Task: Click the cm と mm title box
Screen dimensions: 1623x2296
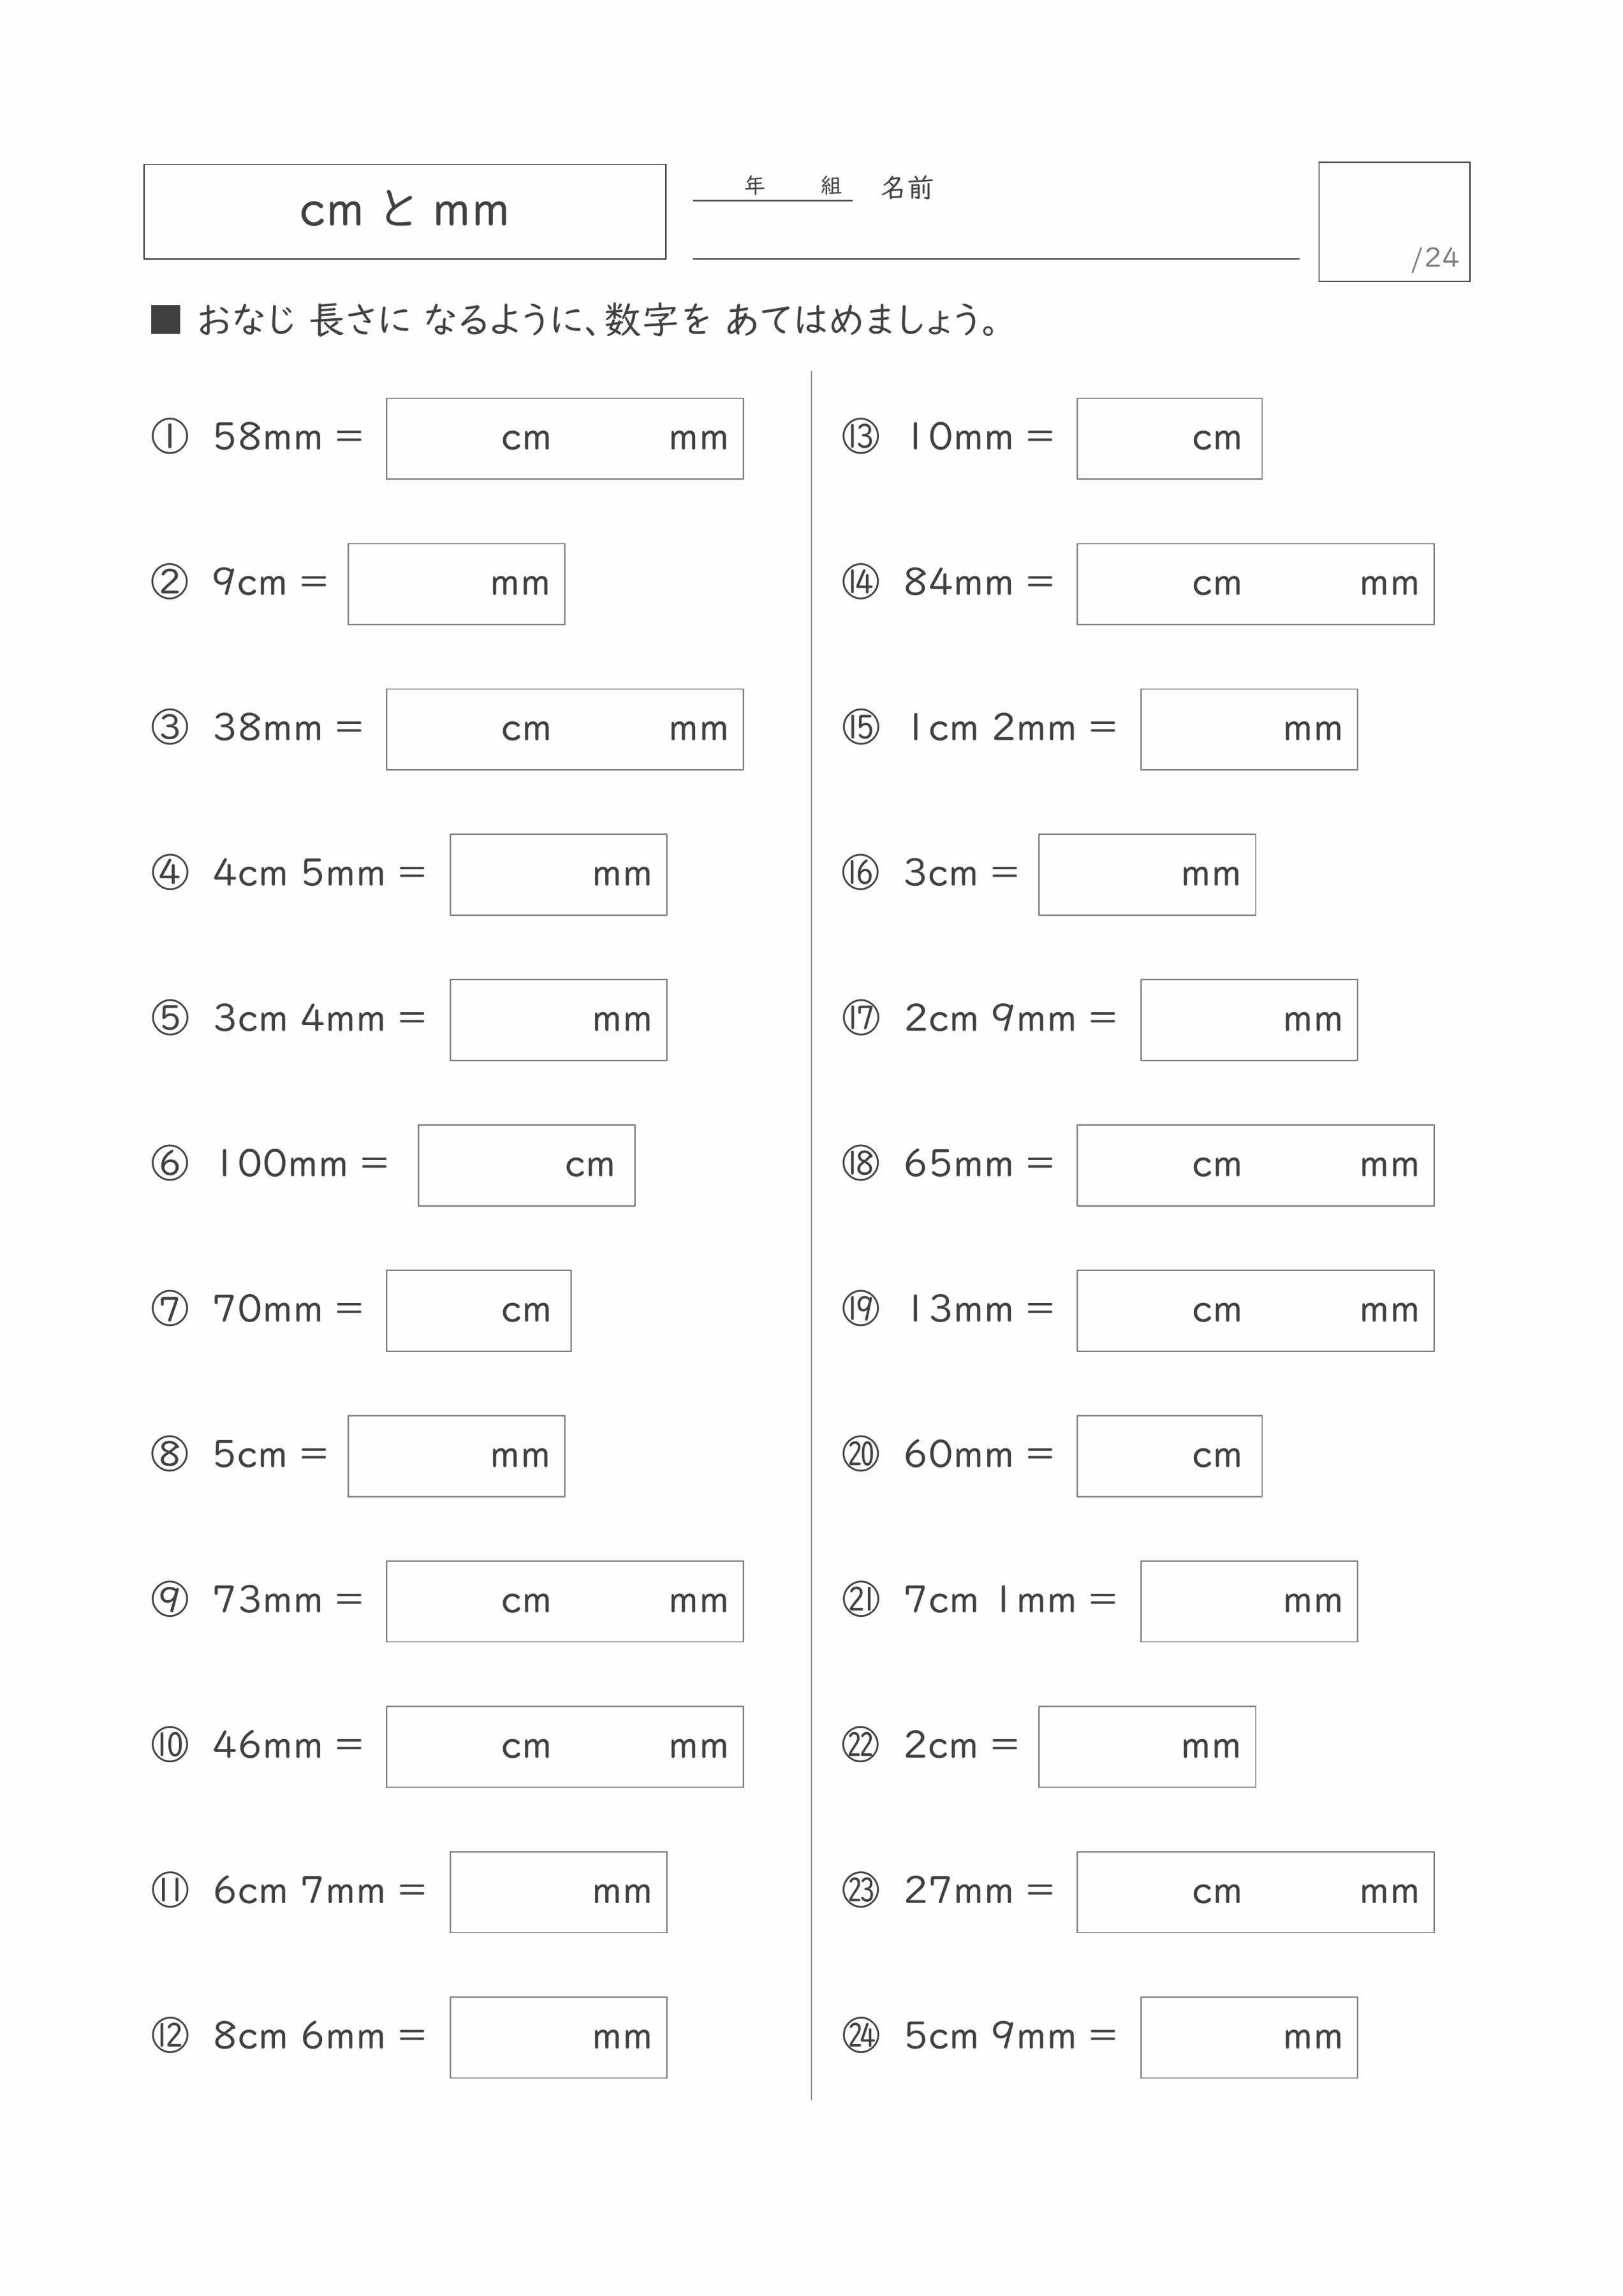Action: coord(405,212)
